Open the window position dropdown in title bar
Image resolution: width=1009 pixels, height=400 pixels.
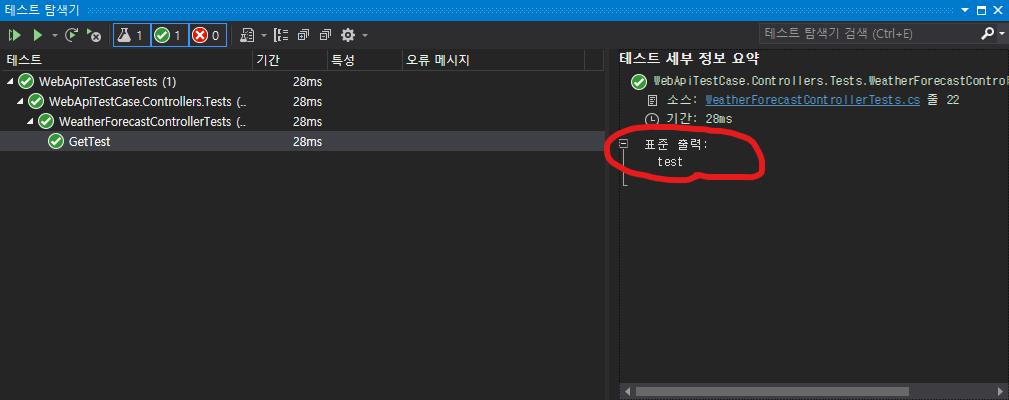tap(965, 10)
